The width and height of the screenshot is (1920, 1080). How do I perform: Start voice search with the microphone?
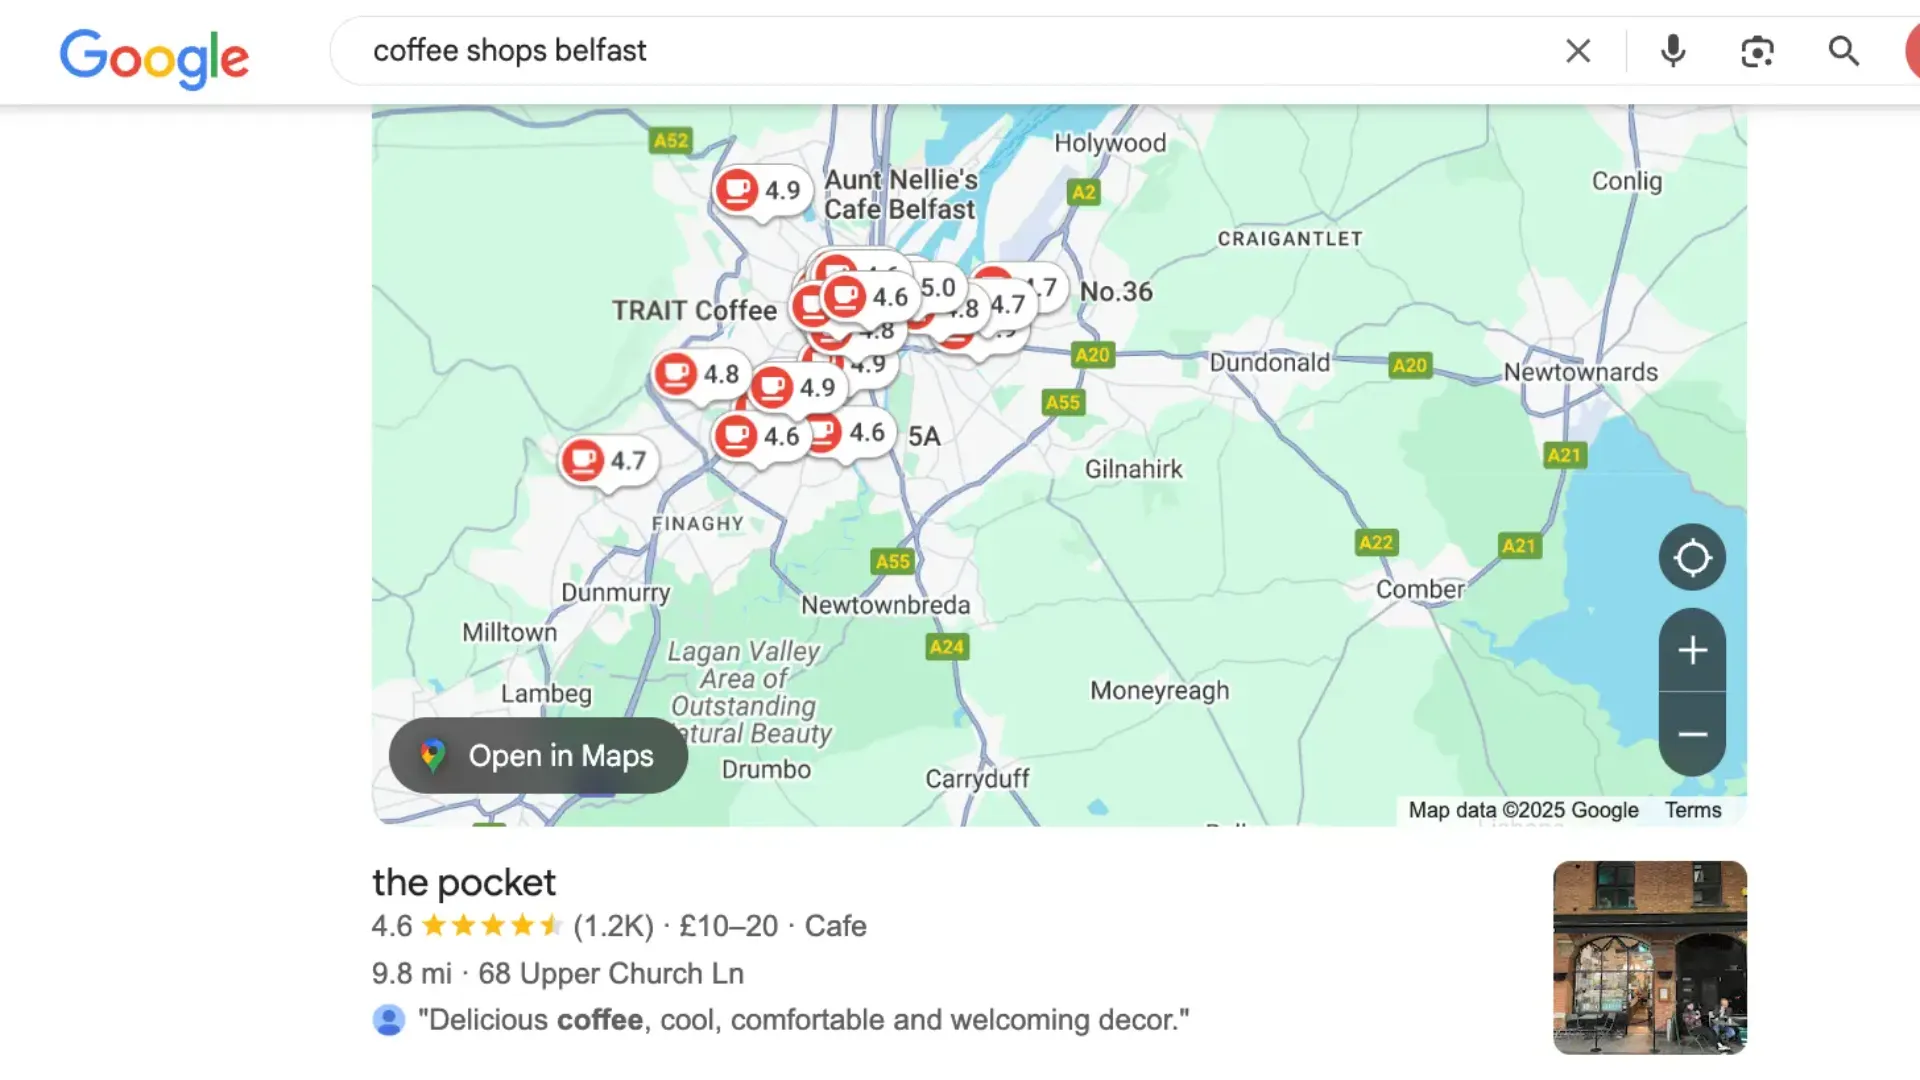[1672, 51]
